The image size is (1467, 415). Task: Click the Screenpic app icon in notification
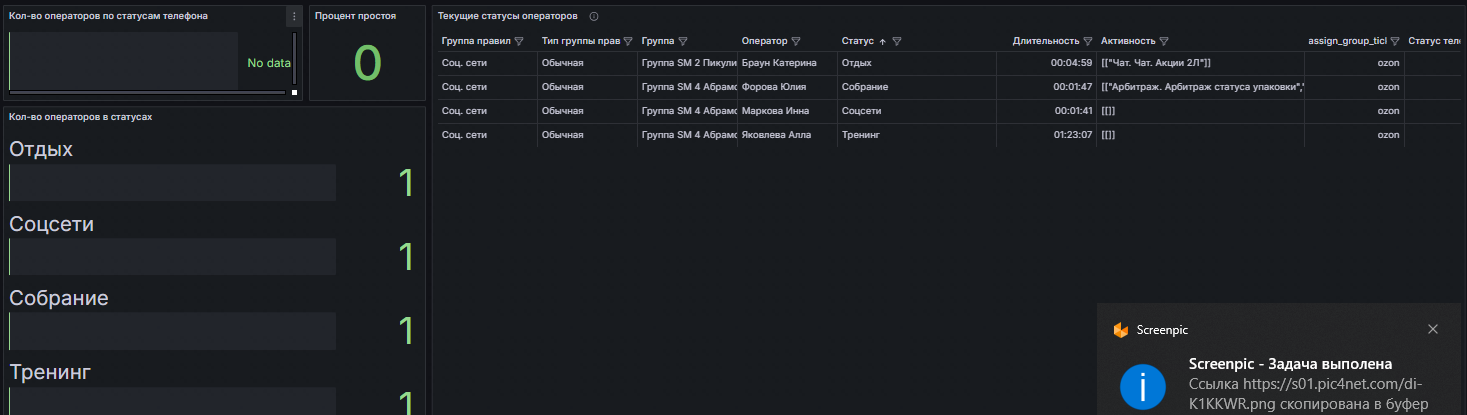coord(1121,330)
